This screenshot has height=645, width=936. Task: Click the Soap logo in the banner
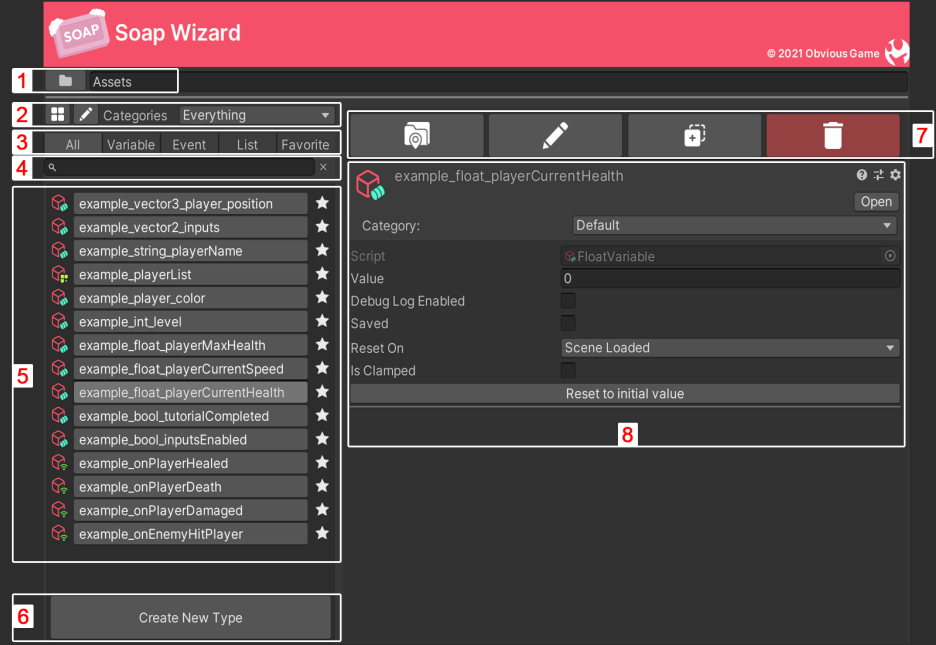coord(79,33)
